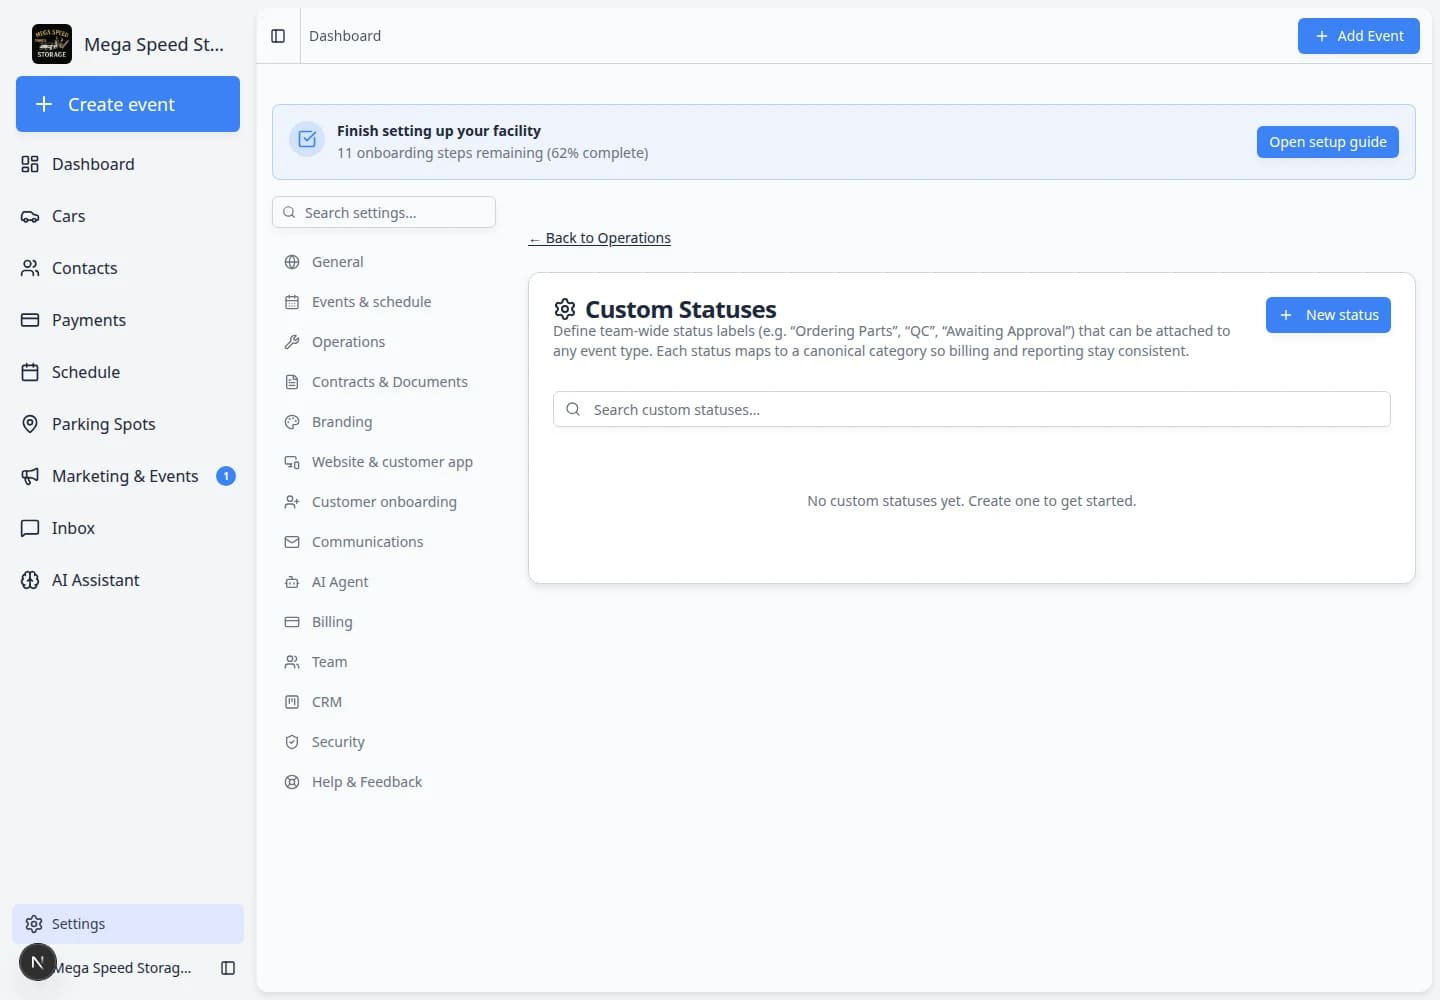Click the Inbox chat bubble icon

[30, 528]
